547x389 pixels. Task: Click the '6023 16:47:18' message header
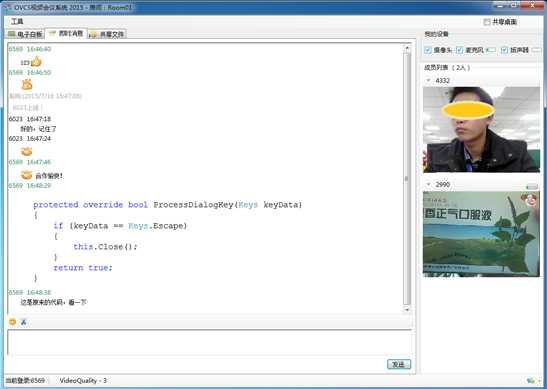coord(30,119)
